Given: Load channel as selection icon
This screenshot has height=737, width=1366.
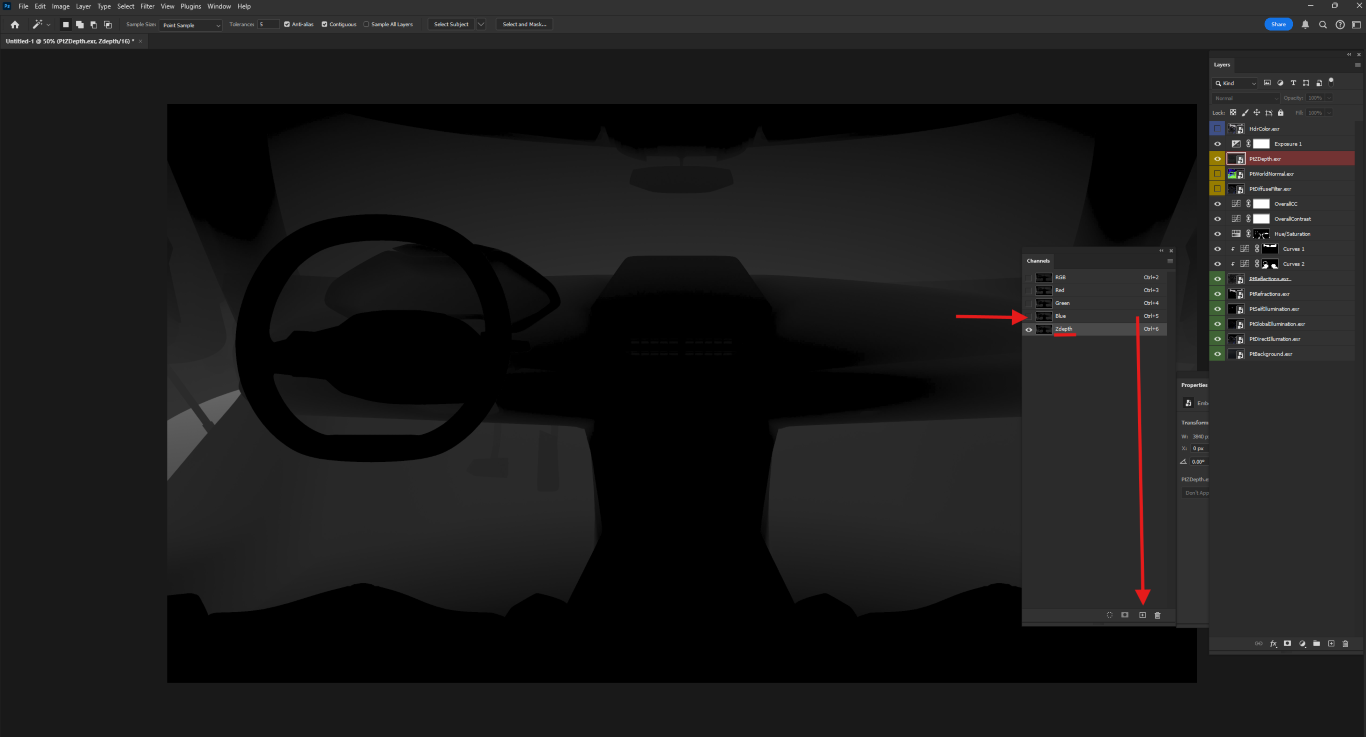Looking at the screenshot, I should (x=1109, y=615).
